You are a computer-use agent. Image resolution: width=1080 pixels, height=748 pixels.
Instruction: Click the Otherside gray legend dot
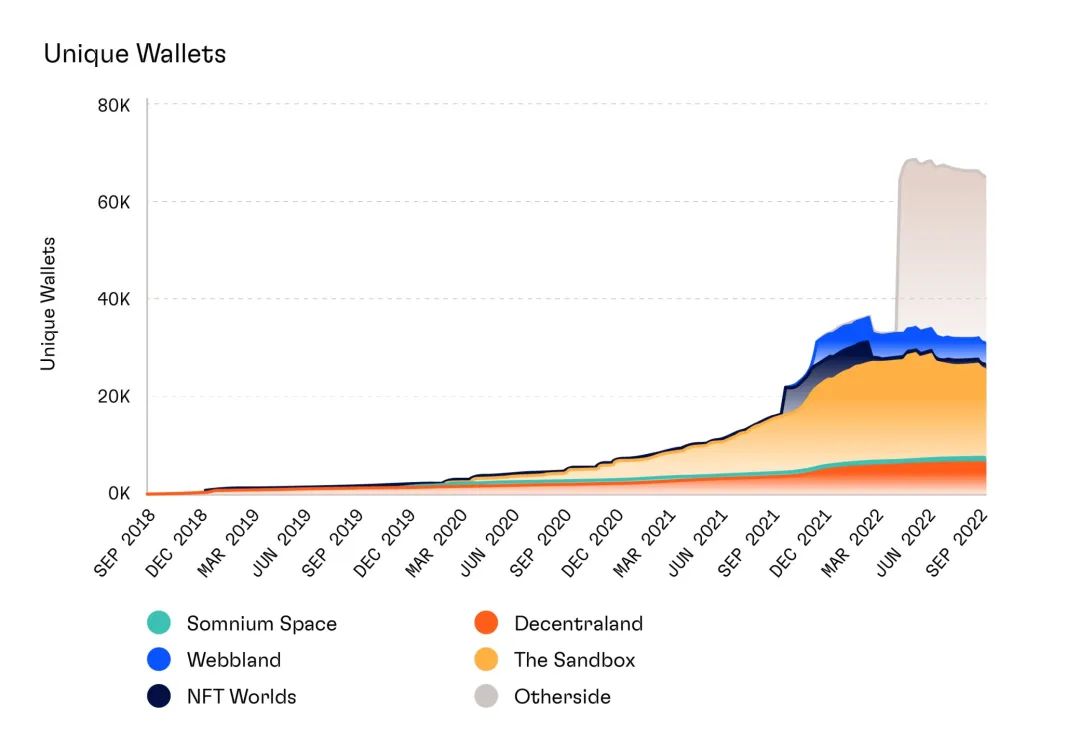(486, 696)
